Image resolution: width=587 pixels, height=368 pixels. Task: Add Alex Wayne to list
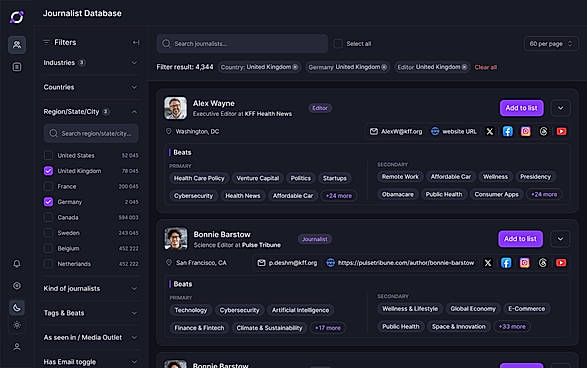[x=521, y=108]
